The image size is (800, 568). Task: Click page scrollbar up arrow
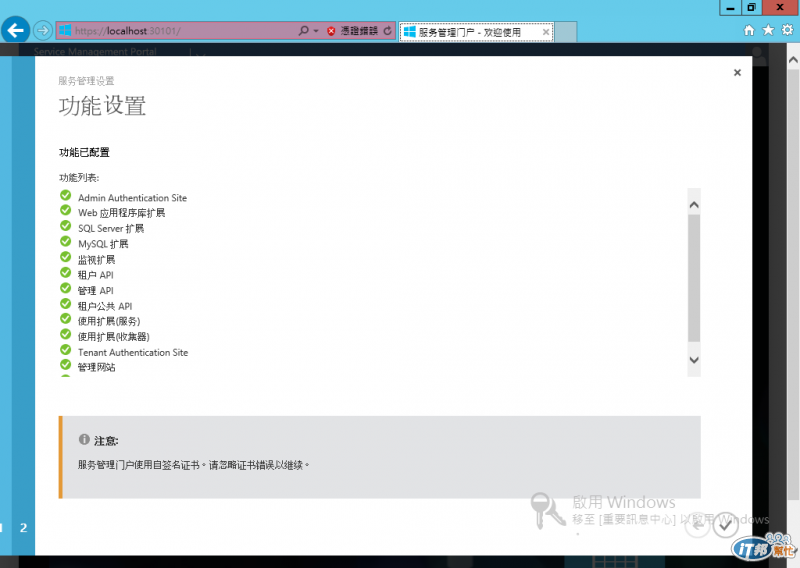tap(793, 60)
